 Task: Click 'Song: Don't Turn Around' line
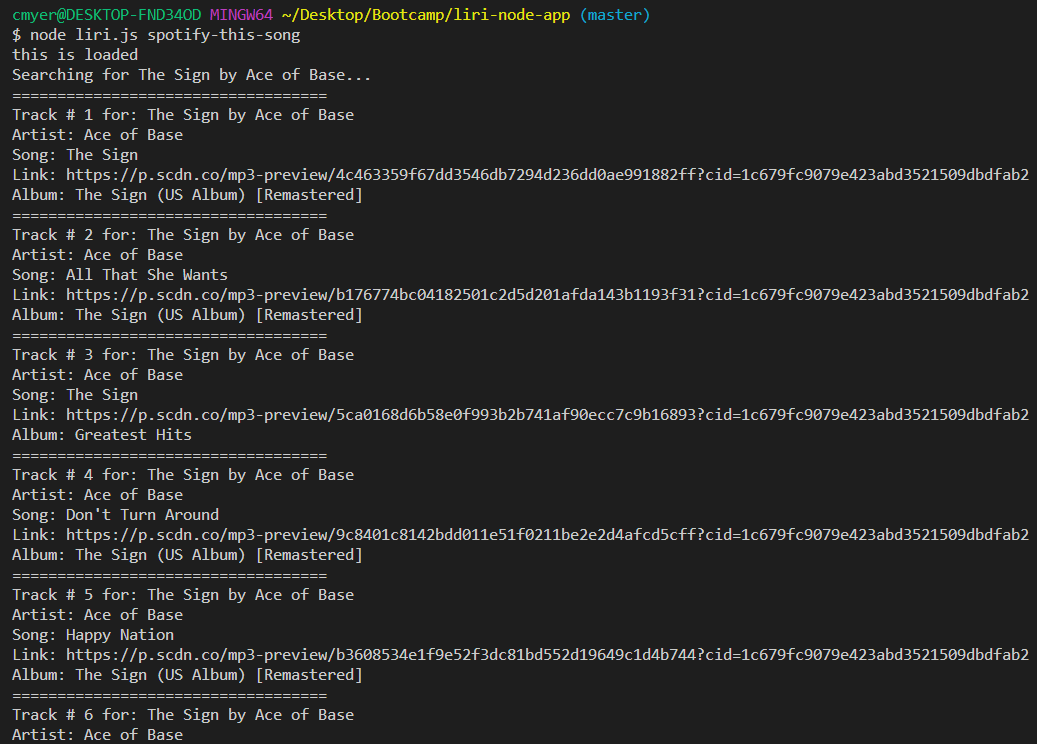tap(116, 515)
